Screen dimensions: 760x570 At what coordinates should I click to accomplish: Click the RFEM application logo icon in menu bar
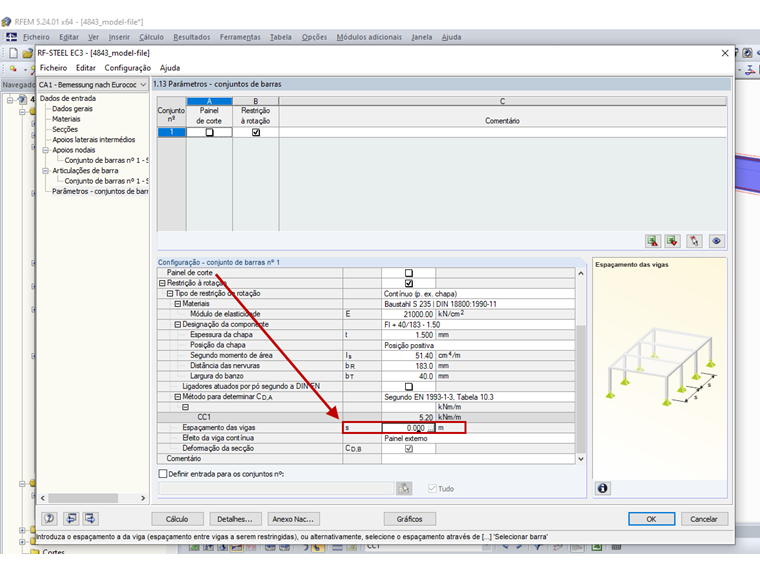point(11,37)
